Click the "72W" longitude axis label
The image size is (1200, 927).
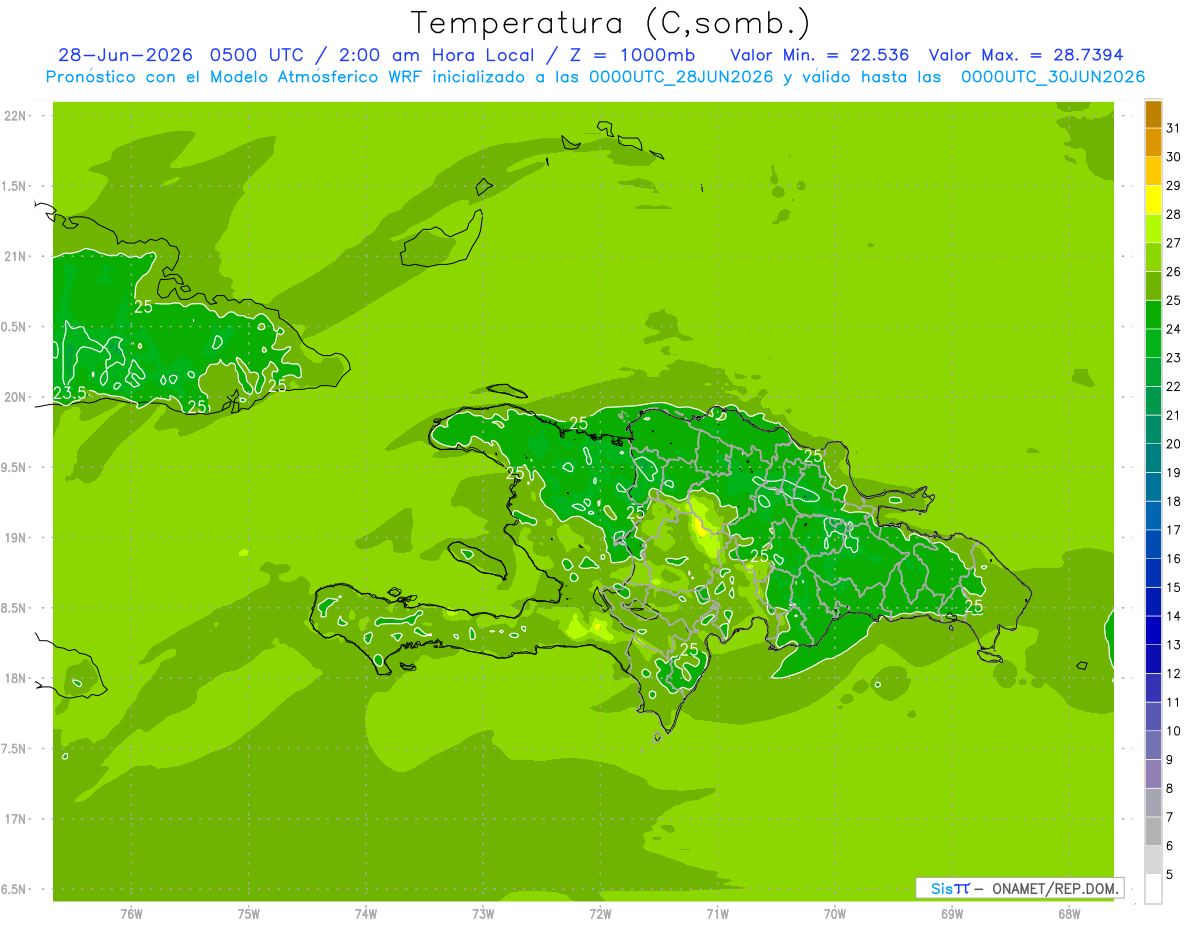[x=600, y=914]
